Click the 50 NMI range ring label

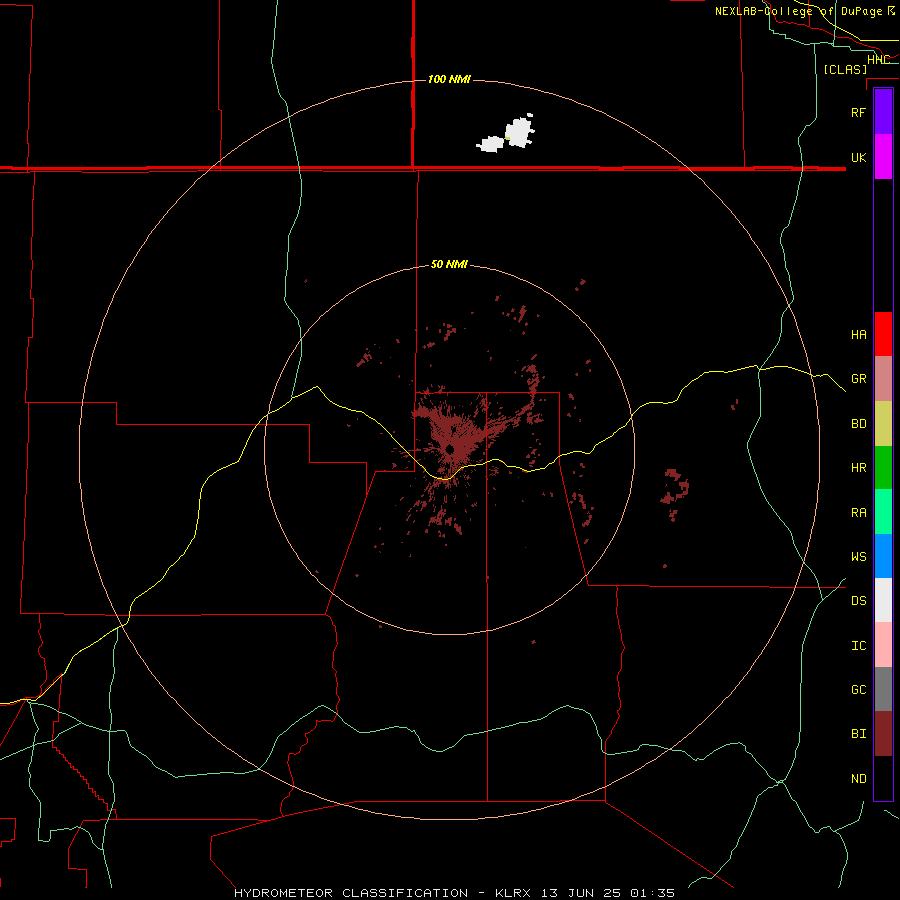pyautogui.click(x=449, y=265)
